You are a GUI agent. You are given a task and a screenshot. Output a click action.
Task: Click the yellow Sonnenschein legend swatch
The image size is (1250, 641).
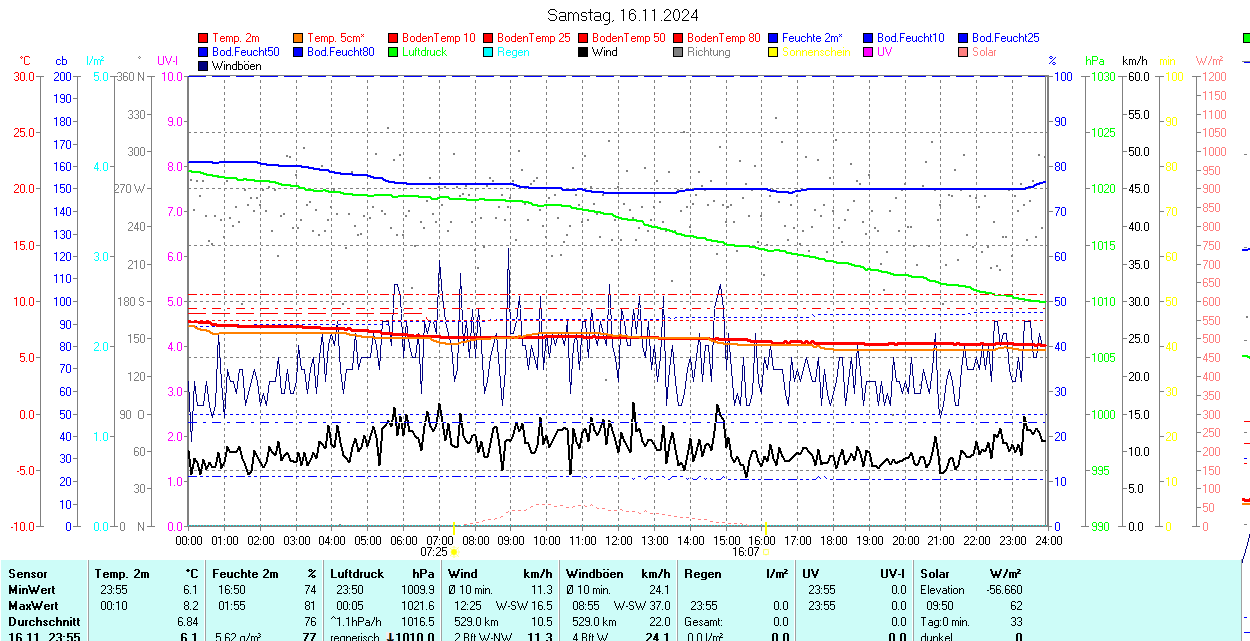pyautogui.click(x=774, y=52)
